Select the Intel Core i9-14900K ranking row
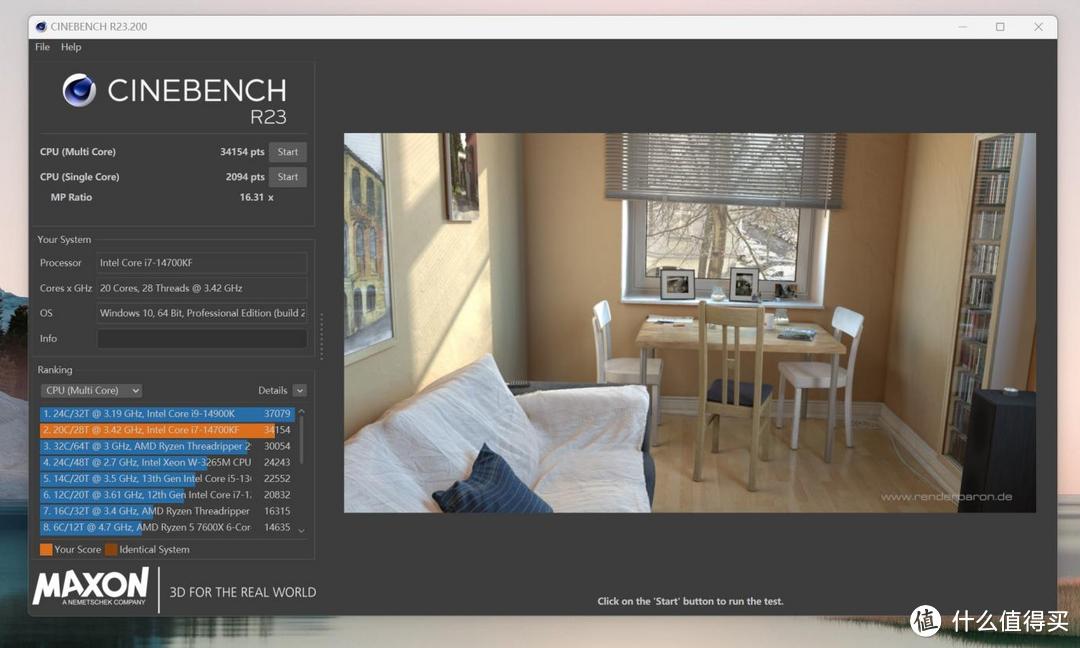 tap(167, 414)
